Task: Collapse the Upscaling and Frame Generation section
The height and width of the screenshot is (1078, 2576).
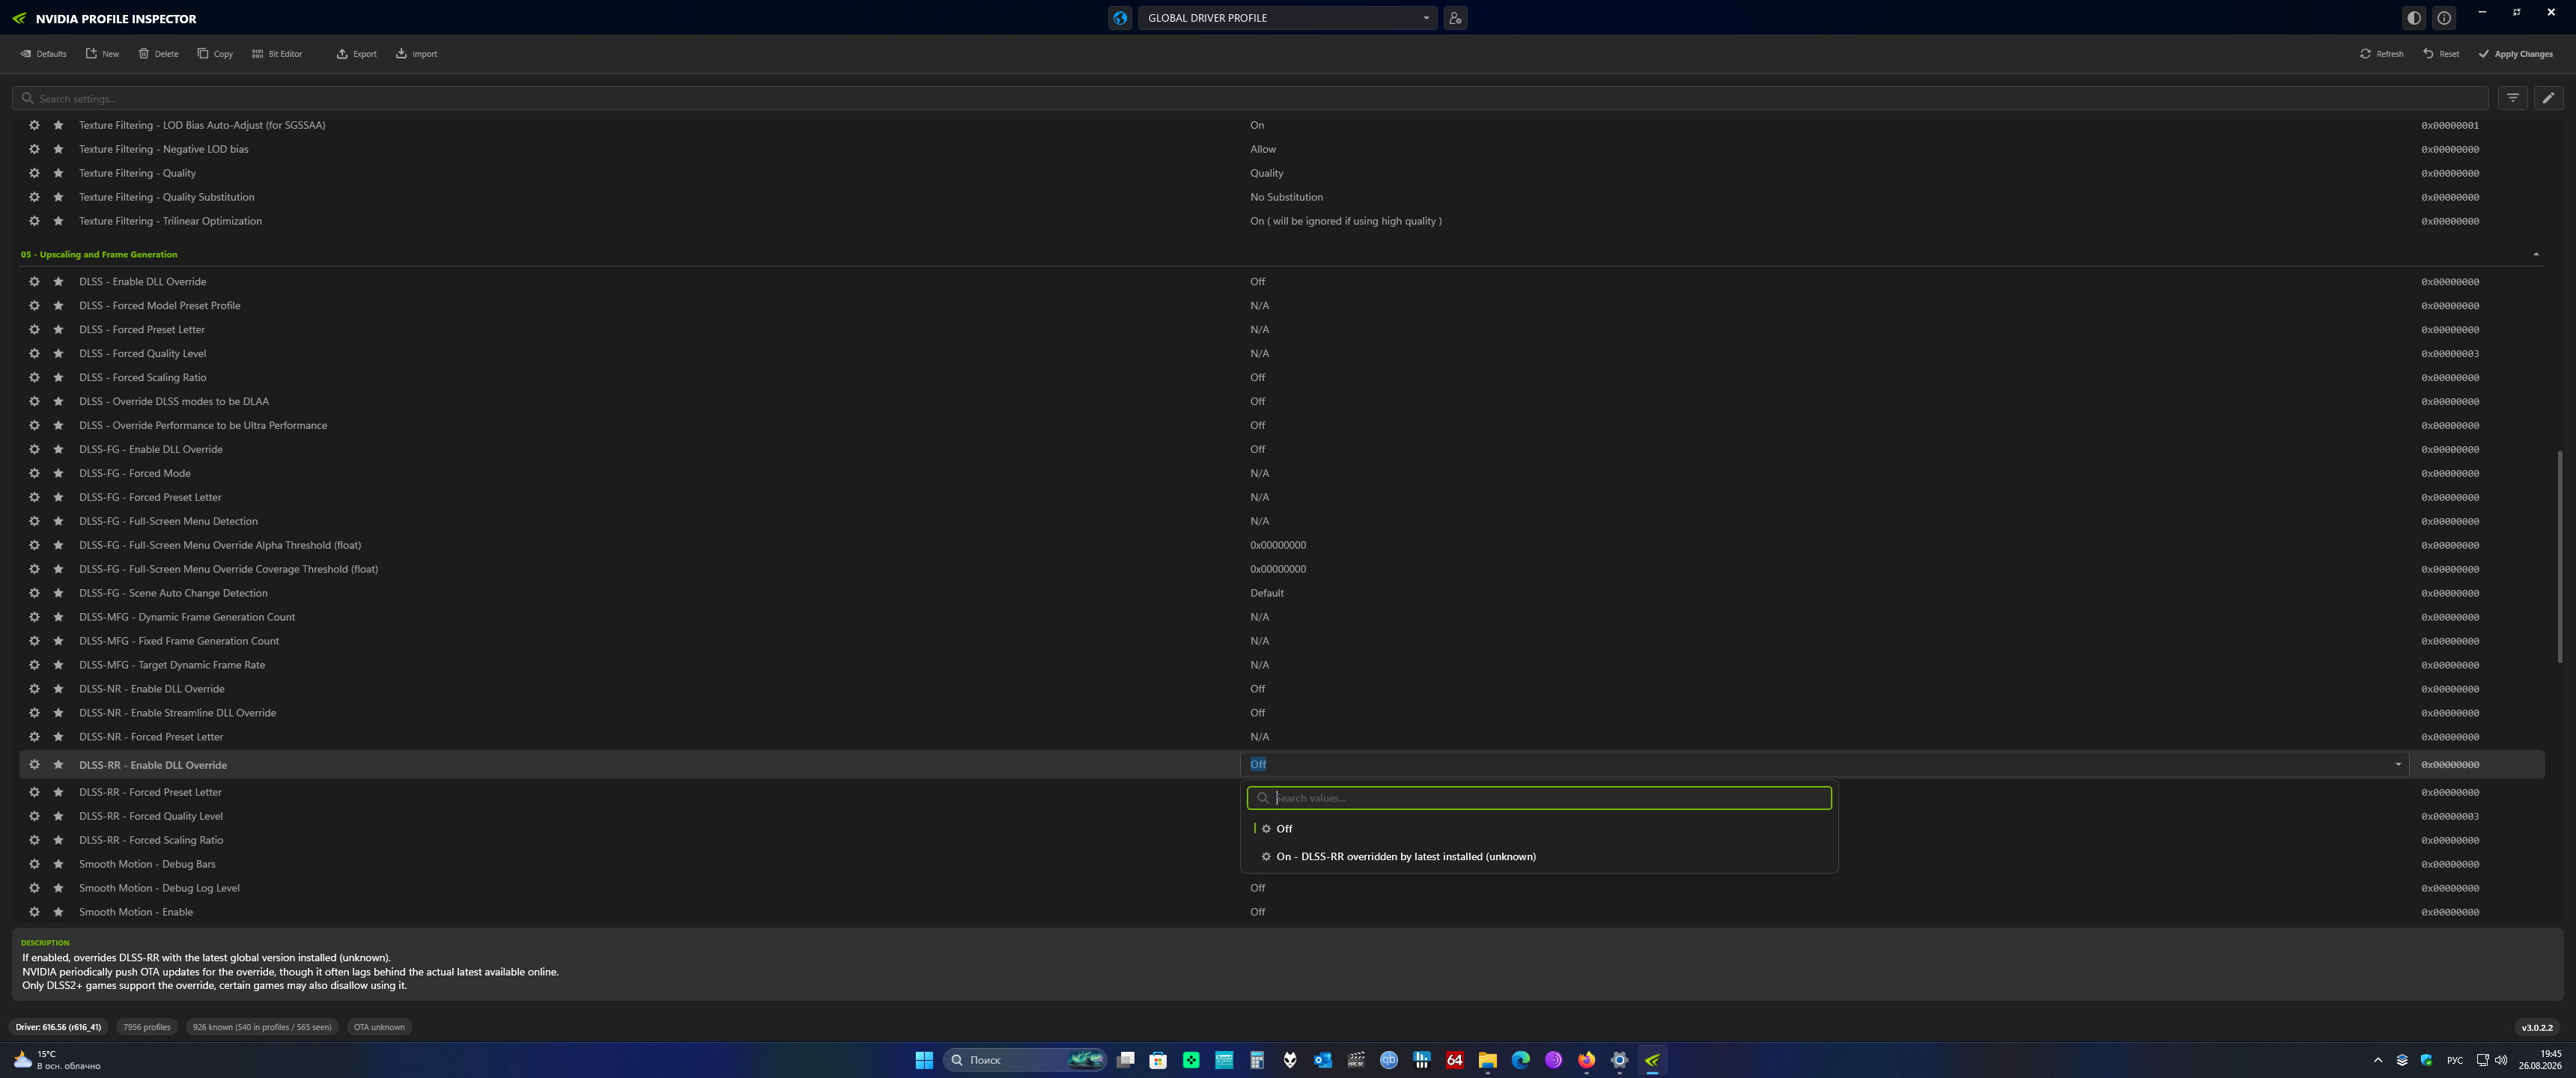Action: click(x=2536, y=255)
